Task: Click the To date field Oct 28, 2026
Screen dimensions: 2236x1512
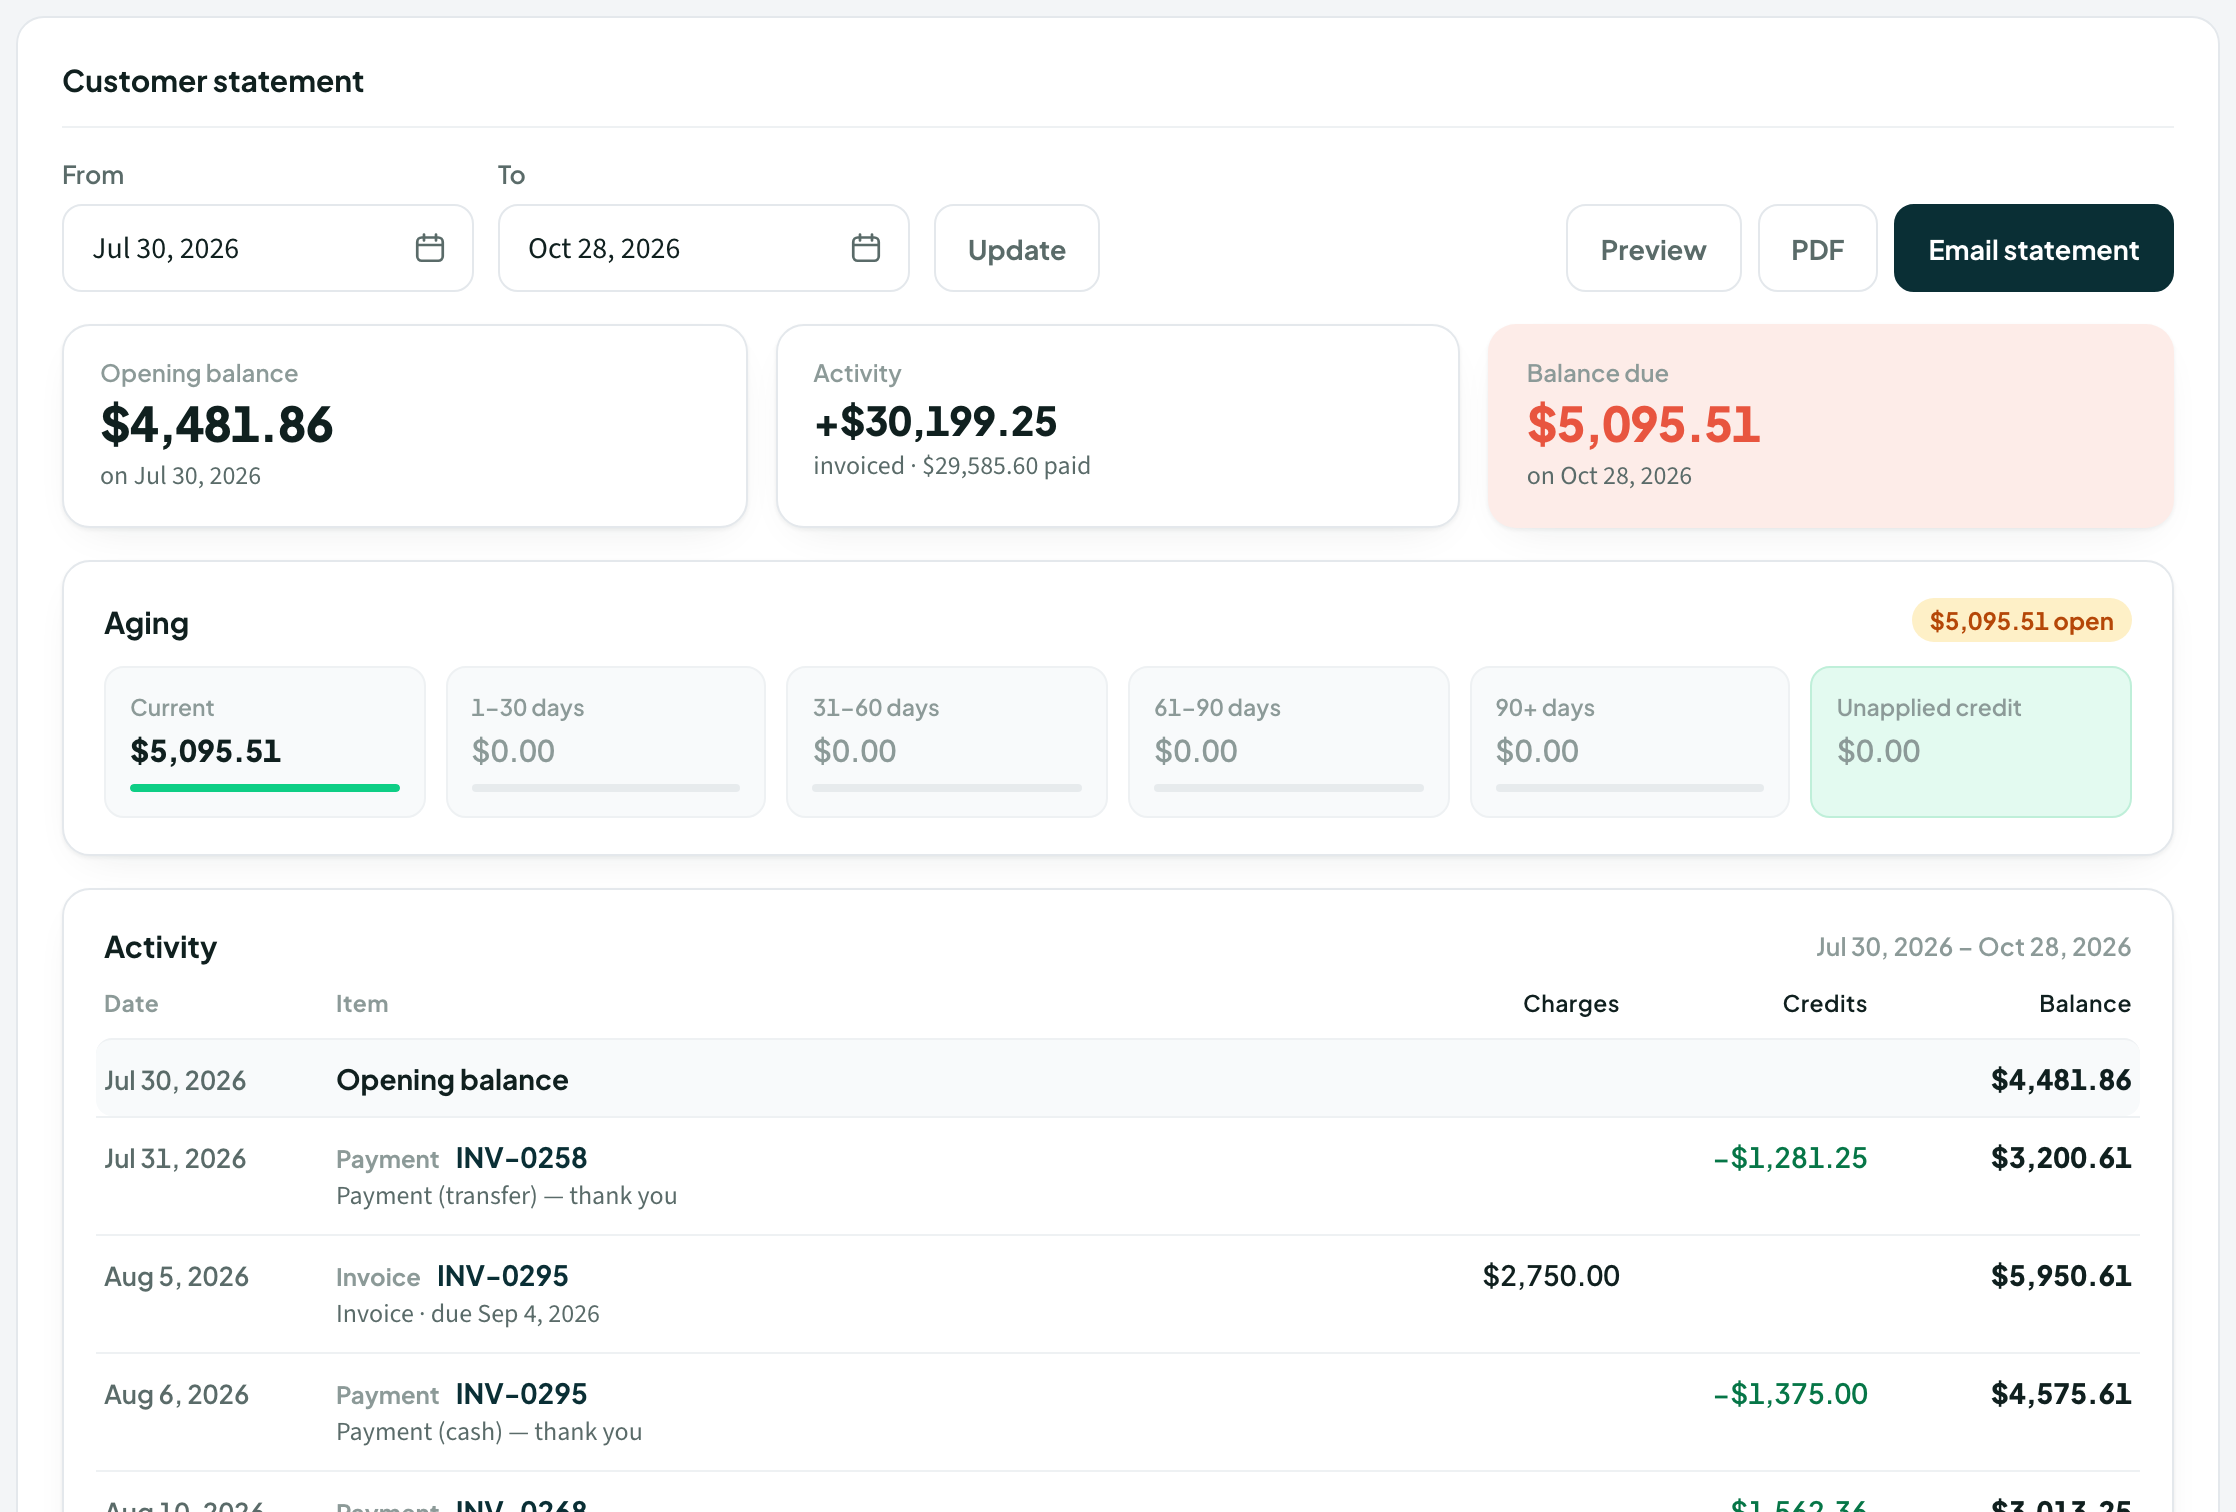Action: click(x=704, y=248)
